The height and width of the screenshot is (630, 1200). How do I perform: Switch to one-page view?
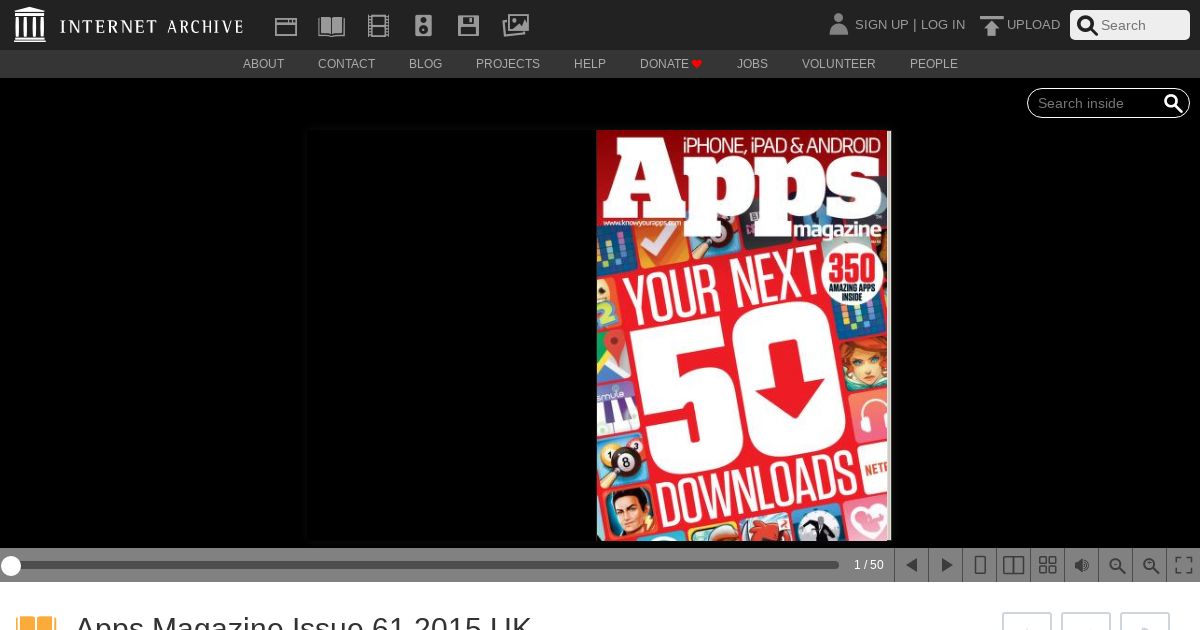[x=979, y=565]
